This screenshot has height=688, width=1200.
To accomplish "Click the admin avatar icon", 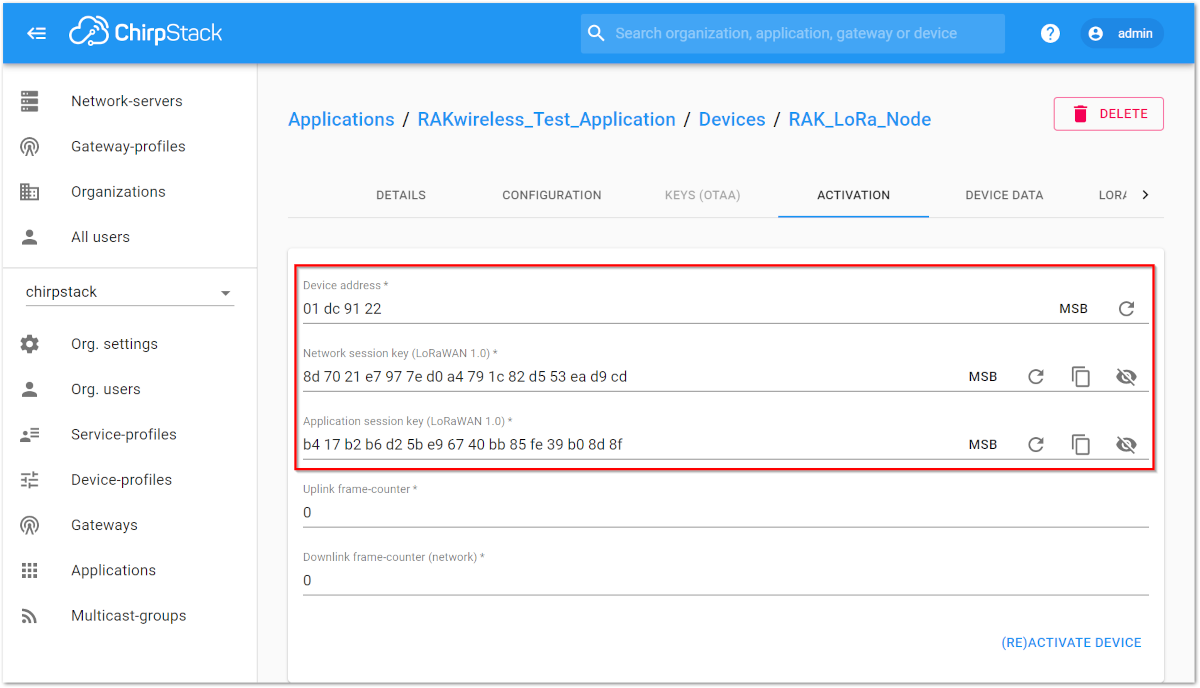I will pyautogui.click(x=1096, y=33).
